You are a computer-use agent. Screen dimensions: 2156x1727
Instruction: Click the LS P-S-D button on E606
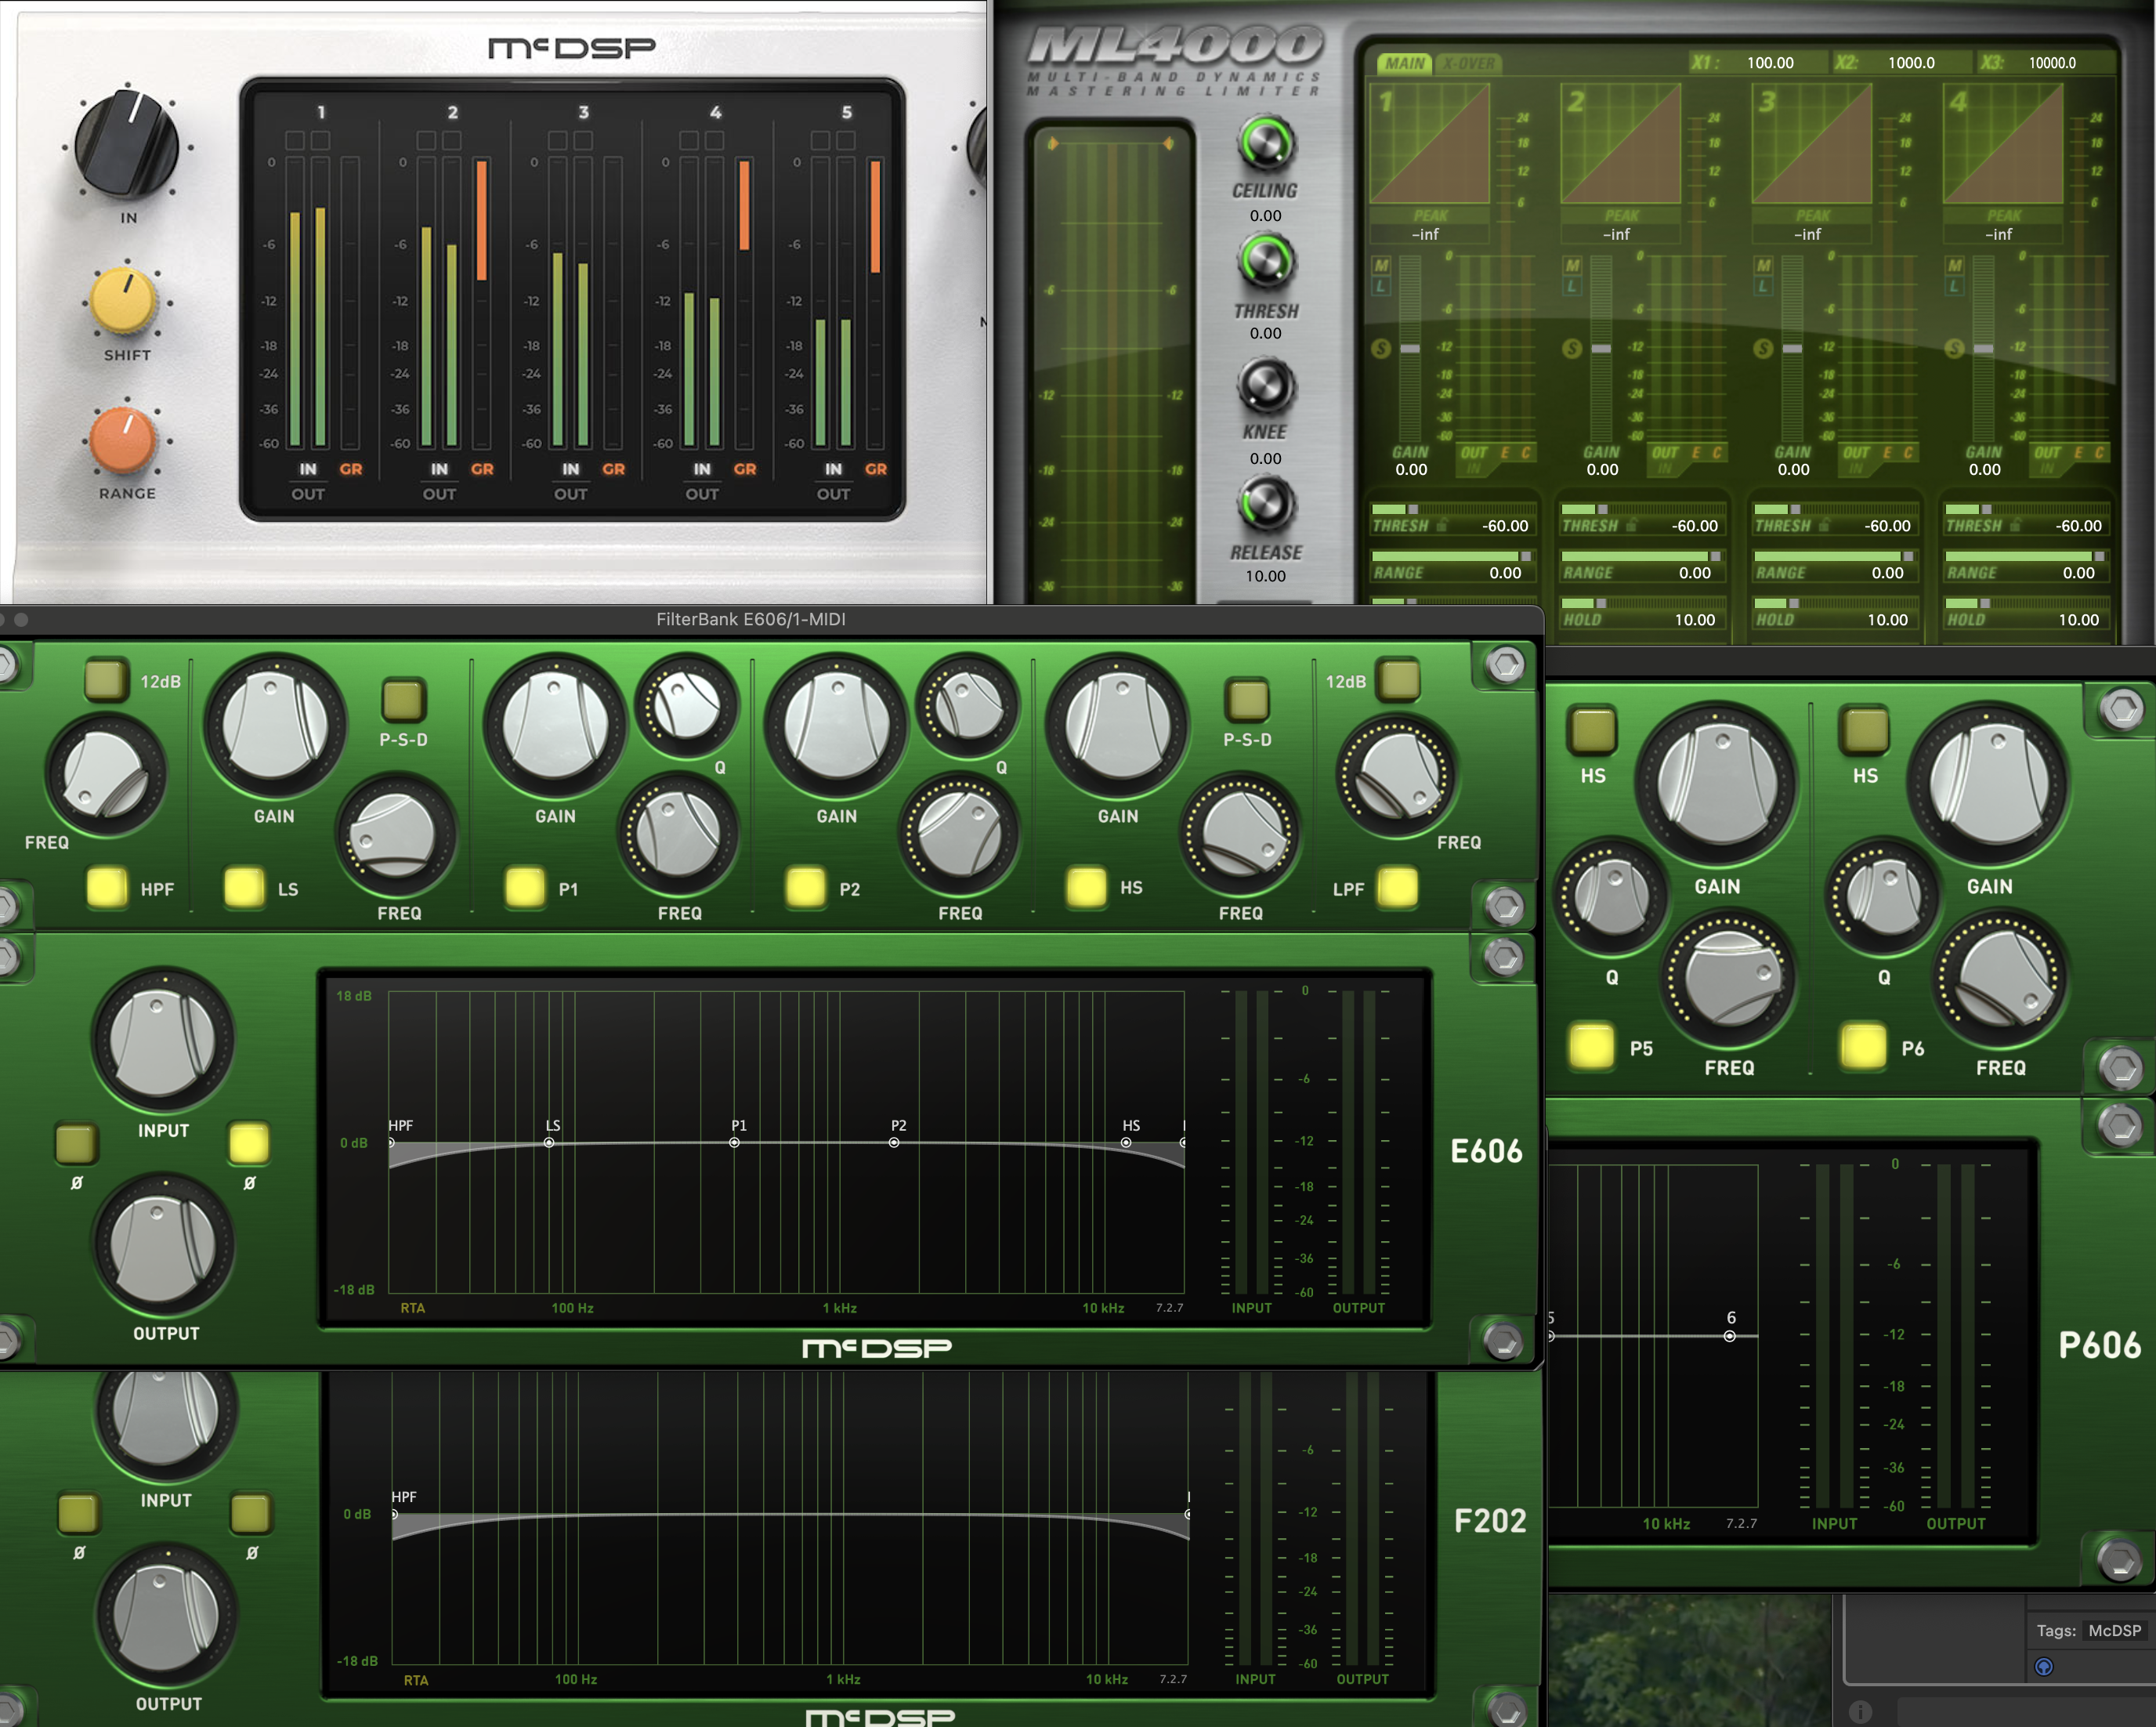(x=403, y=699)
